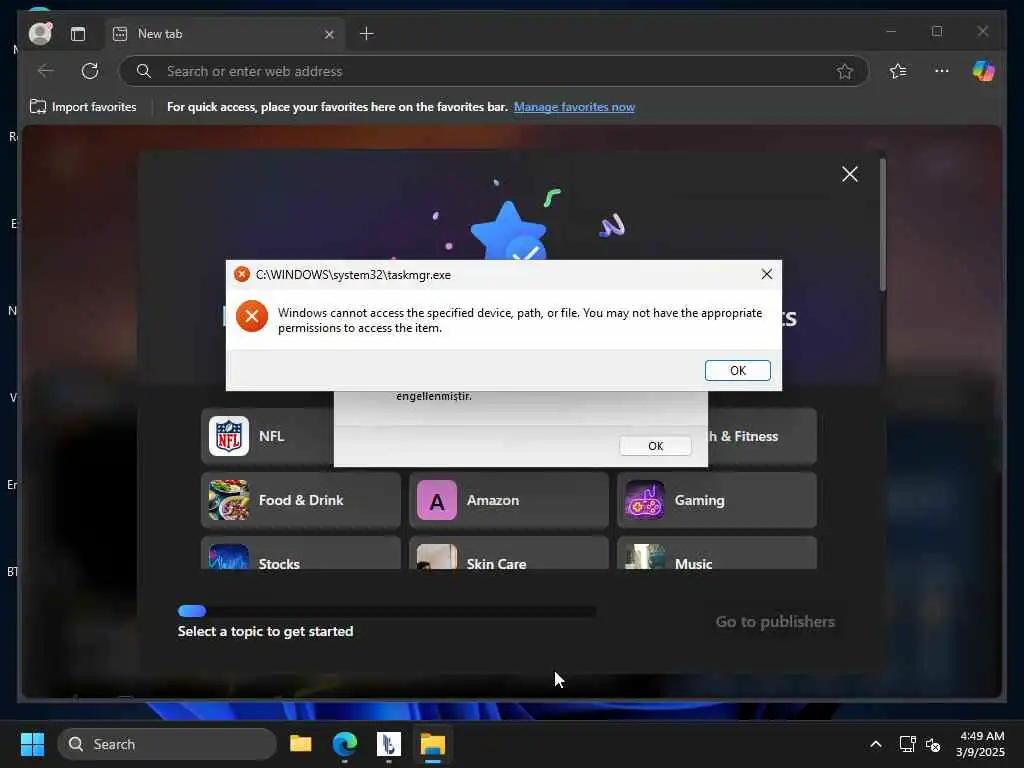1024x768 pixels.
Task: Open the network status tray icon
Action: pos(907,744)
